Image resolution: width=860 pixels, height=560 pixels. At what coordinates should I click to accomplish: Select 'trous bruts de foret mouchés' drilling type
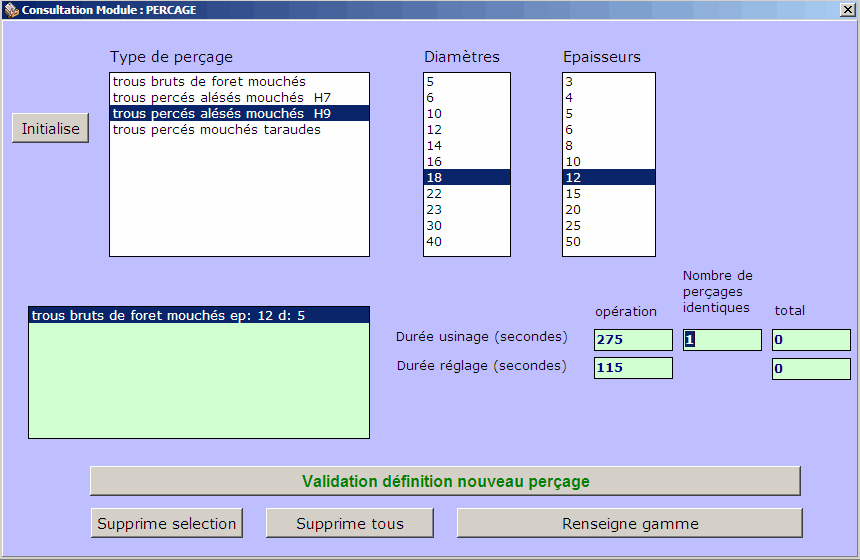click(209, 81)
